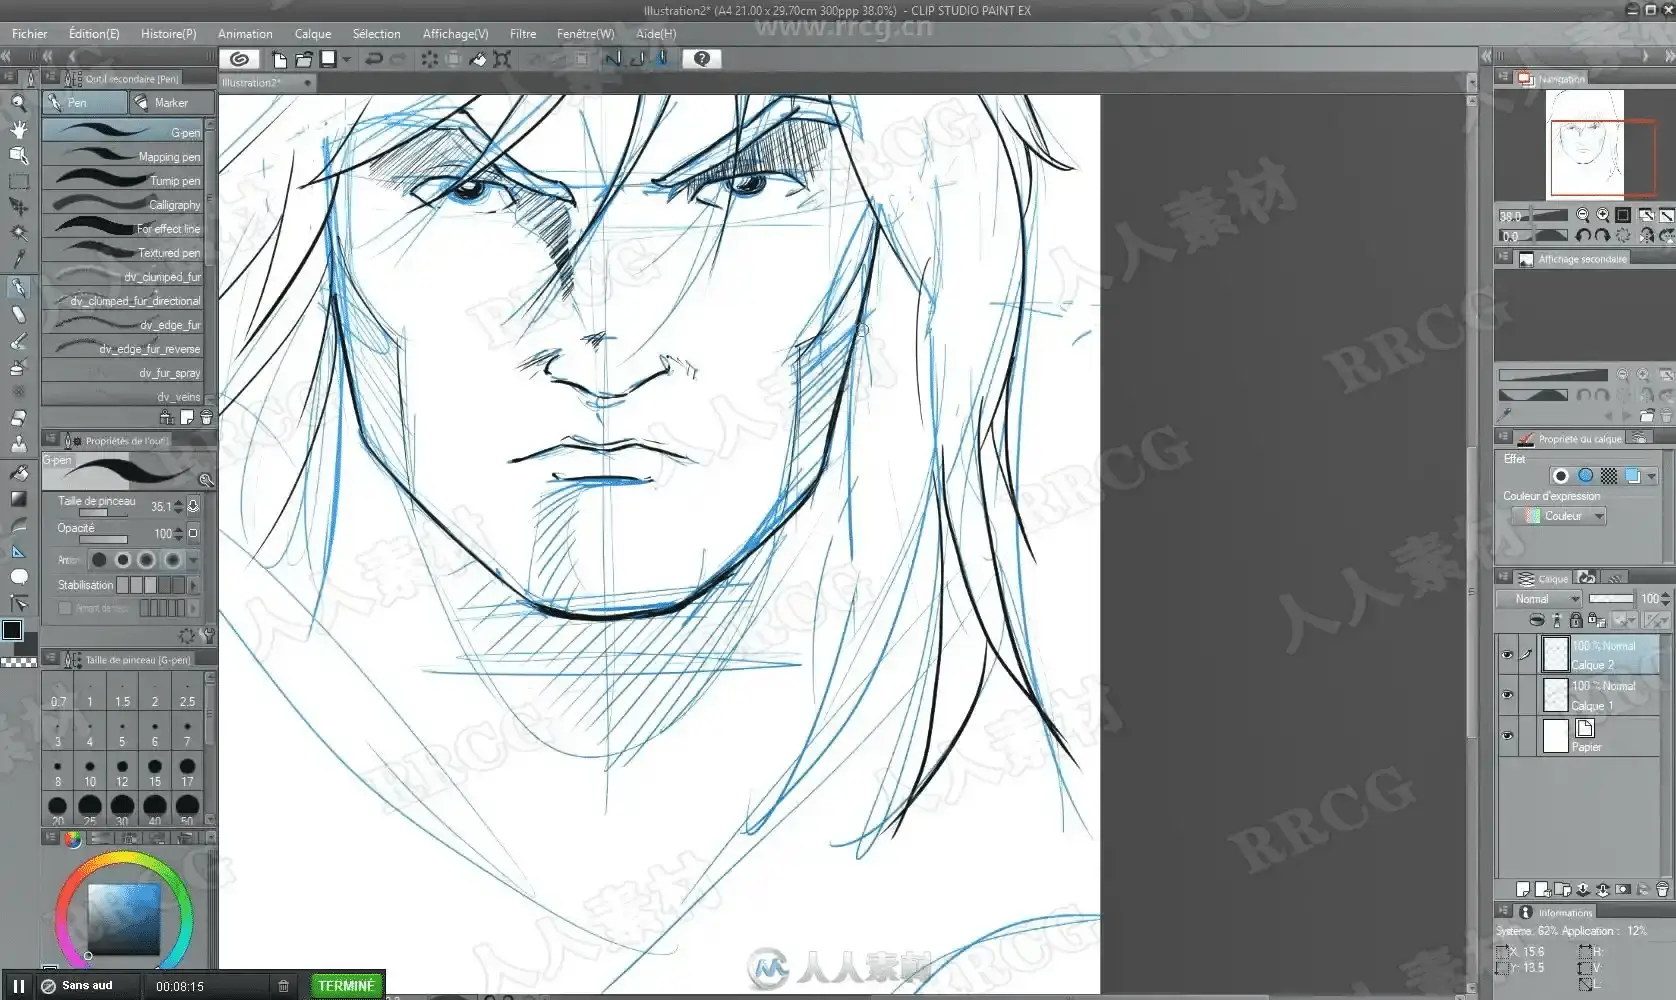Select the Eraser tool in the toolbox

pos(18,418)
